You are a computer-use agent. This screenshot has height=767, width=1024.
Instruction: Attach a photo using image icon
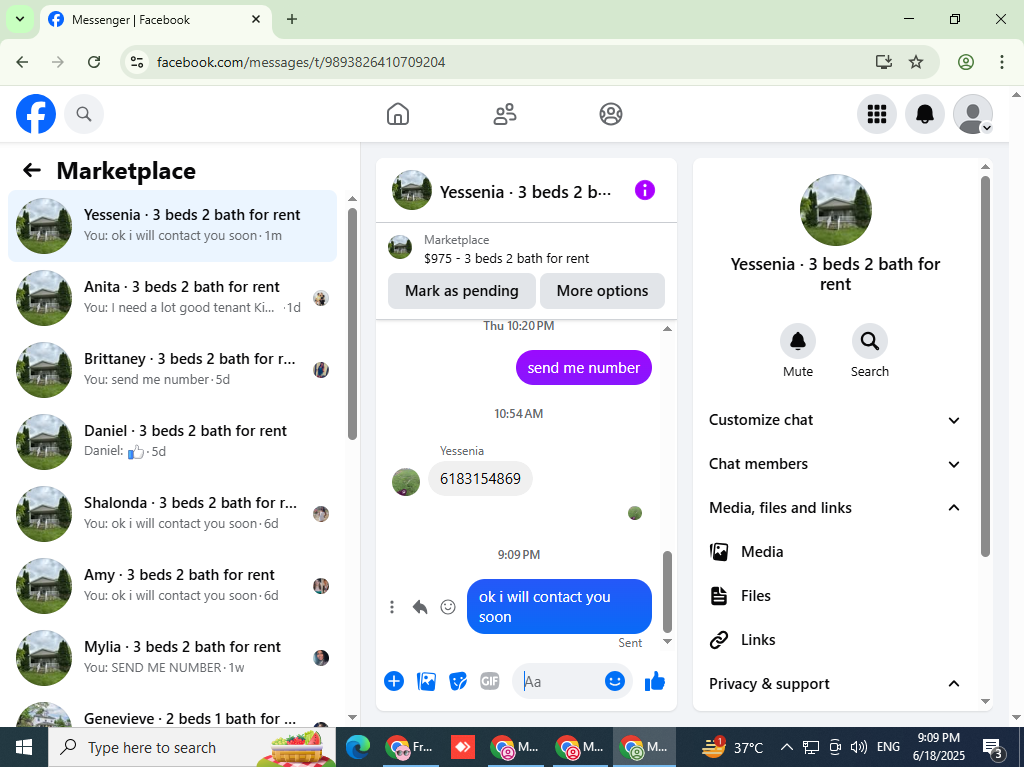[426, 681]
